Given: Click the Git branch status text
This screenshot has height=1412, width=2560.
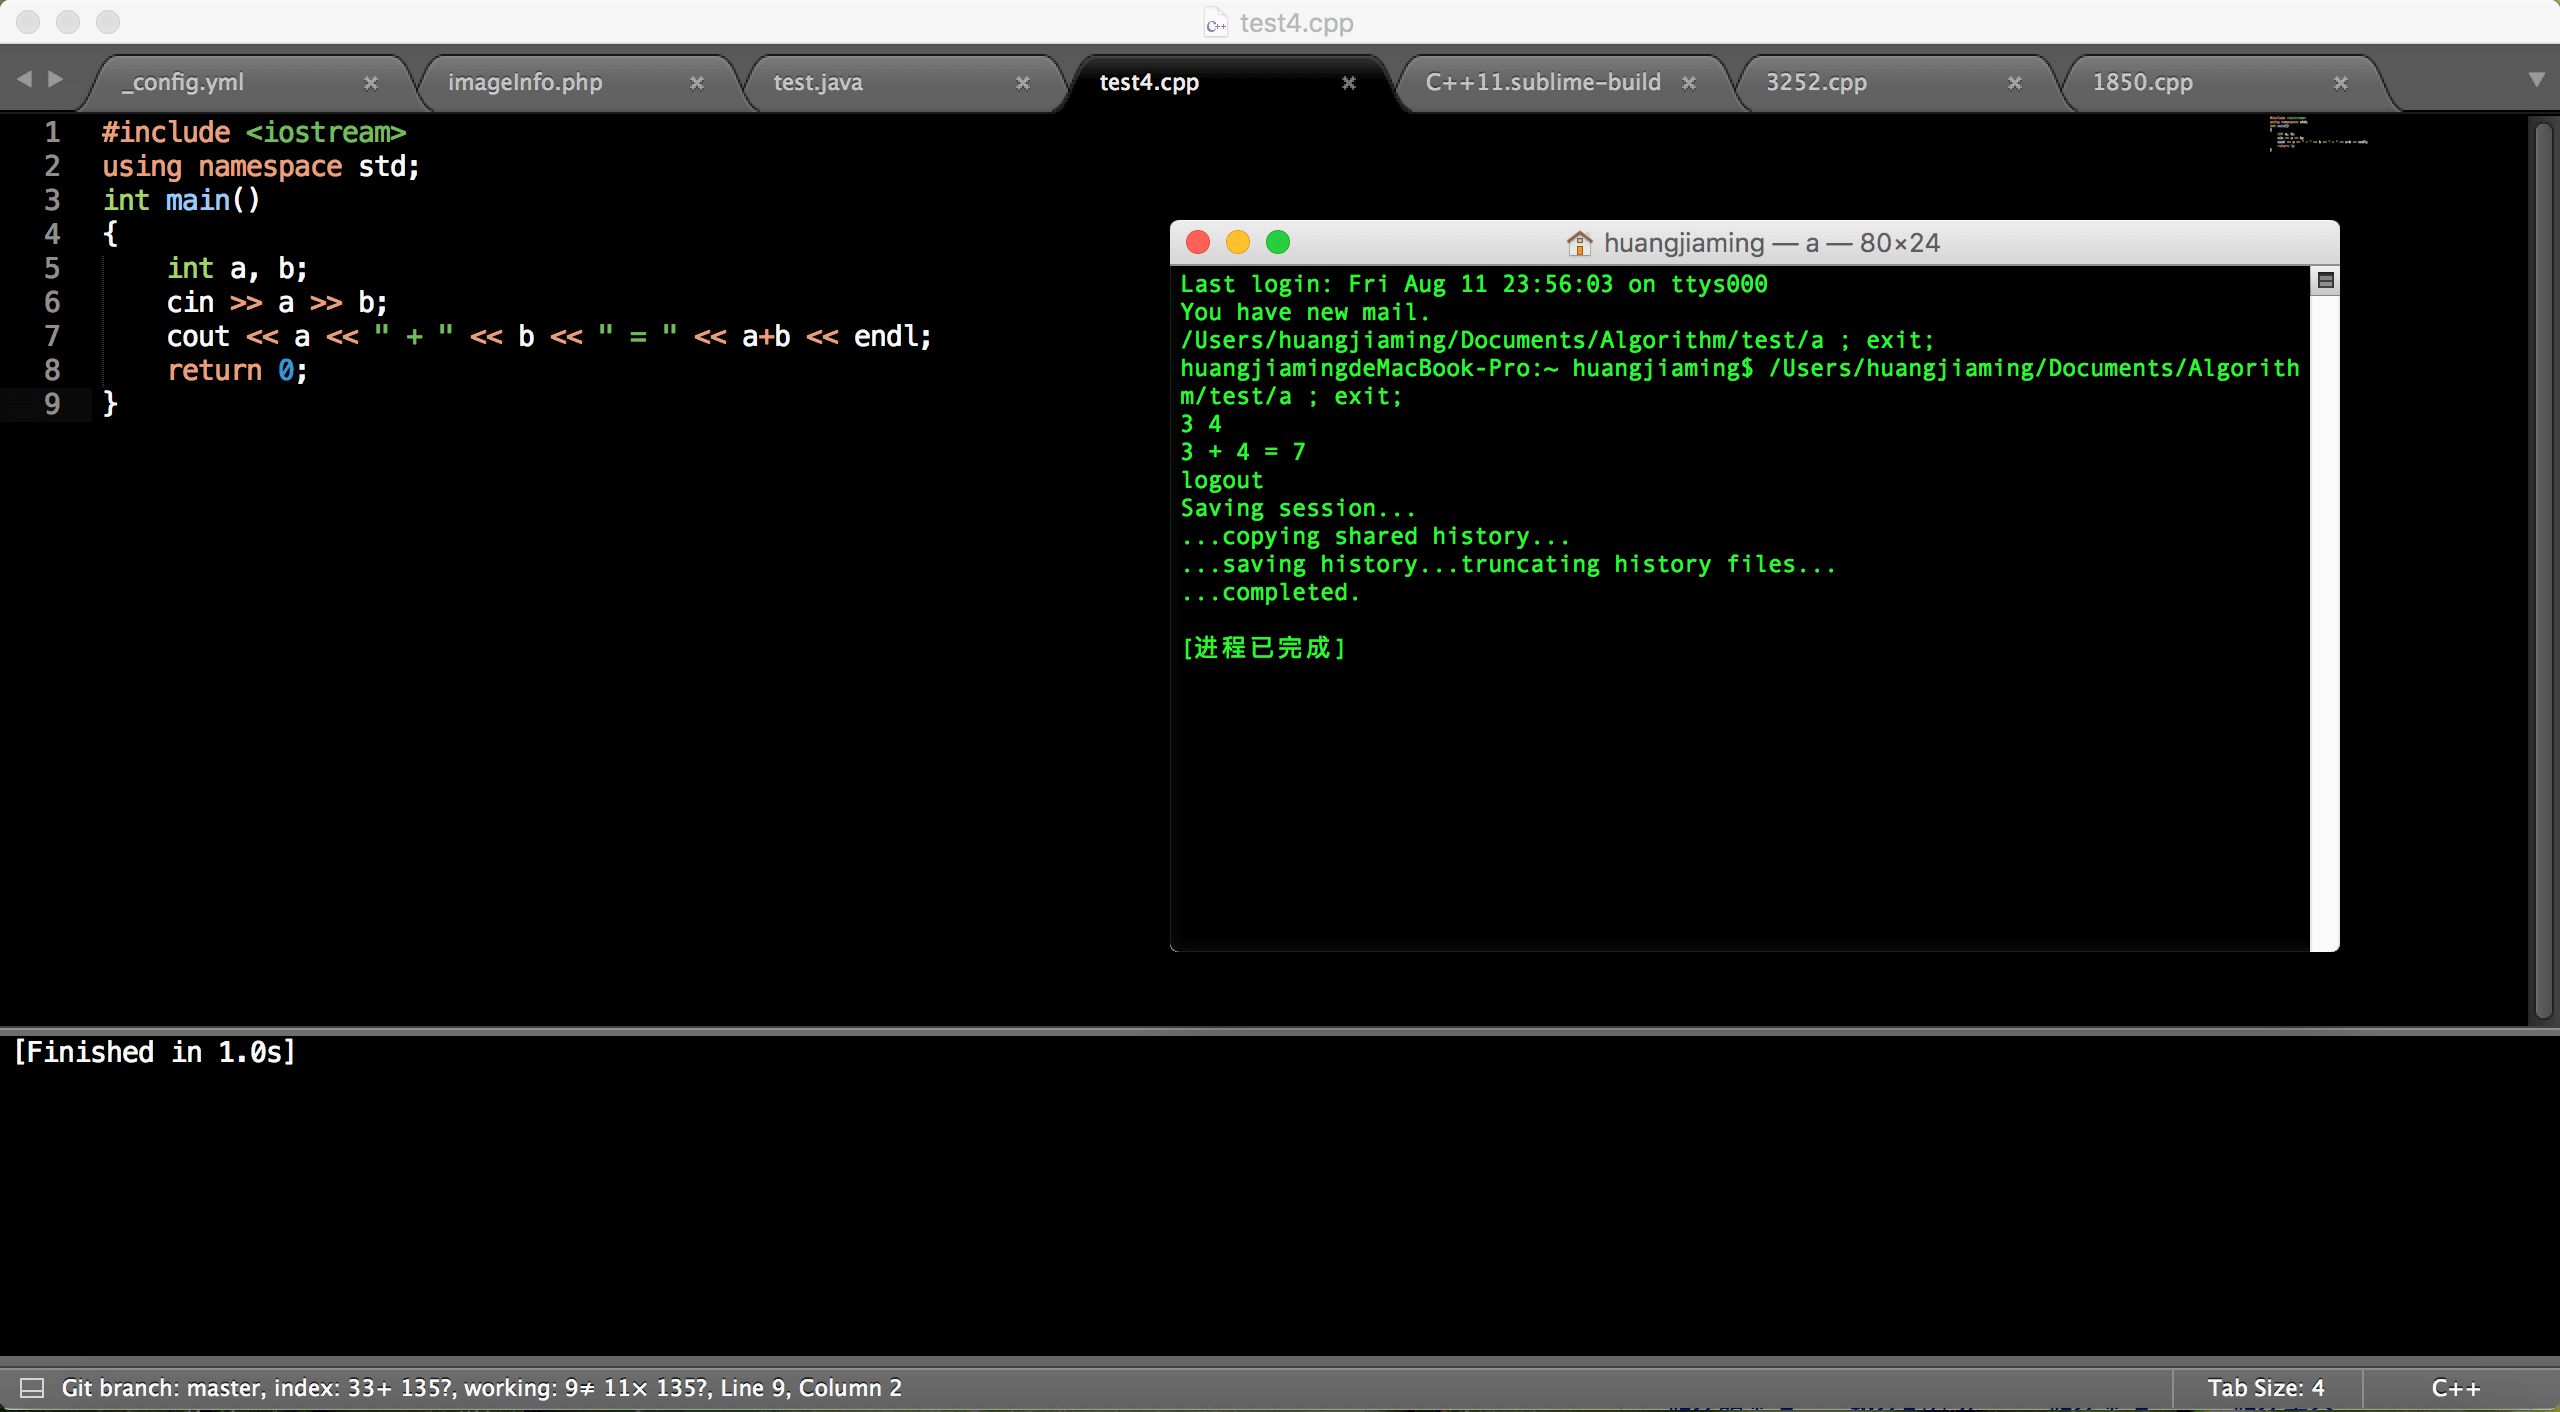Looking at the screenshot, I should (482, 1388).
